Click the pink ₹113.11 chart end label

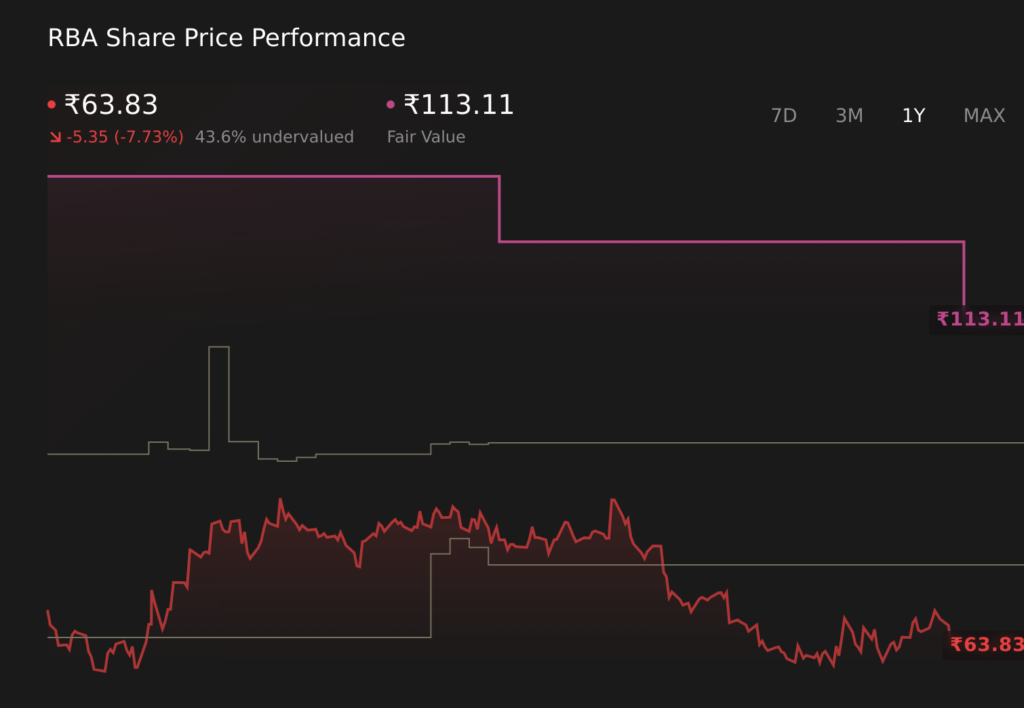pos(979,319)
